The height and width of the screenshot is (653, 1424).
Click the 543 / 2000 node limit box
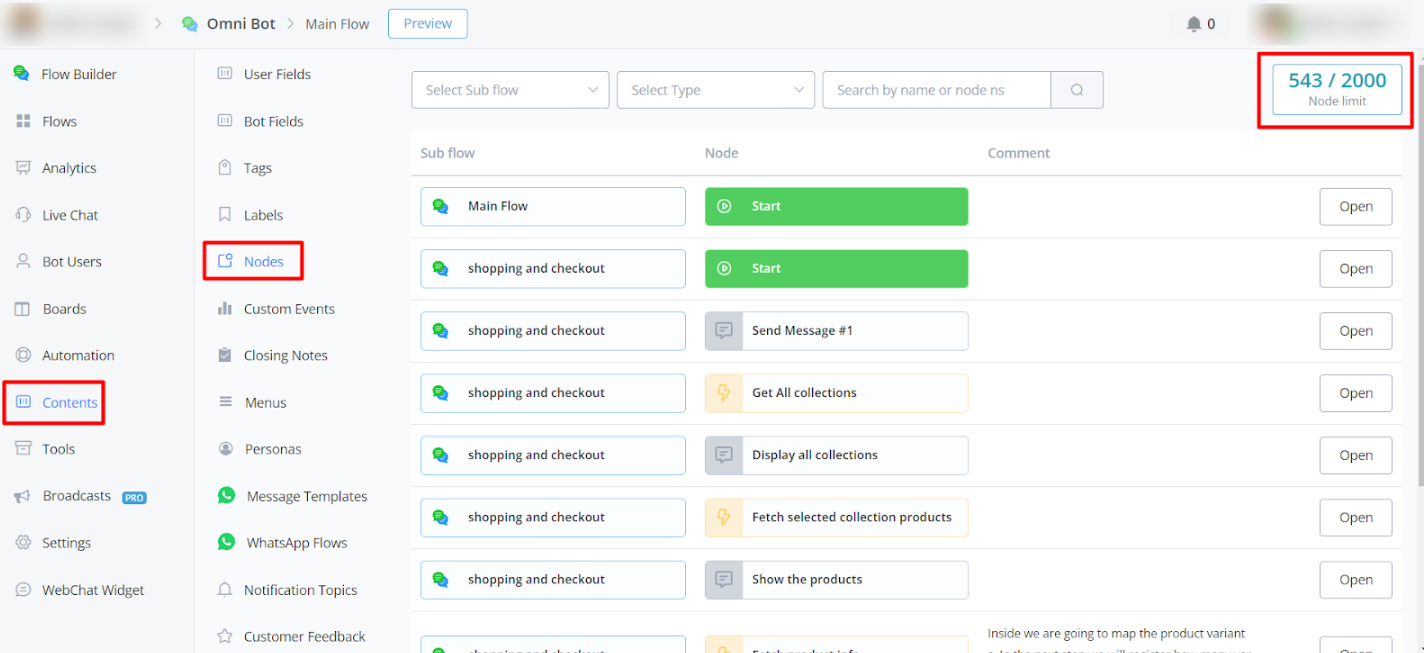click(1337, 90)
